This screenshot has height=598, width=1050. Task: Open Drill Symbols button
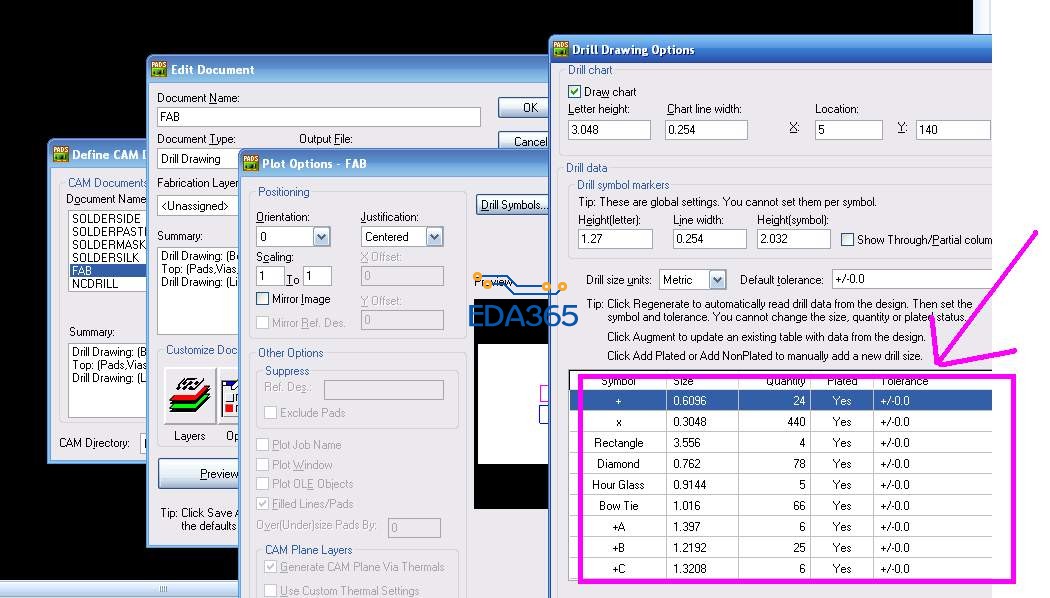pyautogui.click(x=513, y=205)
